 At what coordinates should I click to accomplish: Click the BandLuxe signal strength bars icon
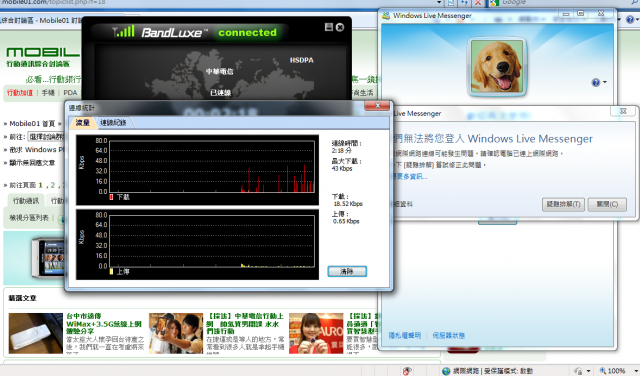(x=123, y=31)
